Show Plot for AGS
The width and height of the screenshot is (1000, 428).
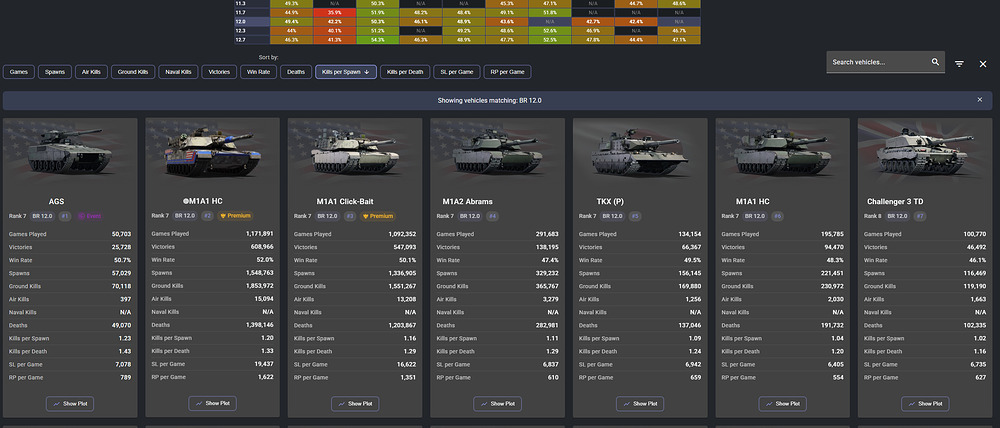coord(70,404)
